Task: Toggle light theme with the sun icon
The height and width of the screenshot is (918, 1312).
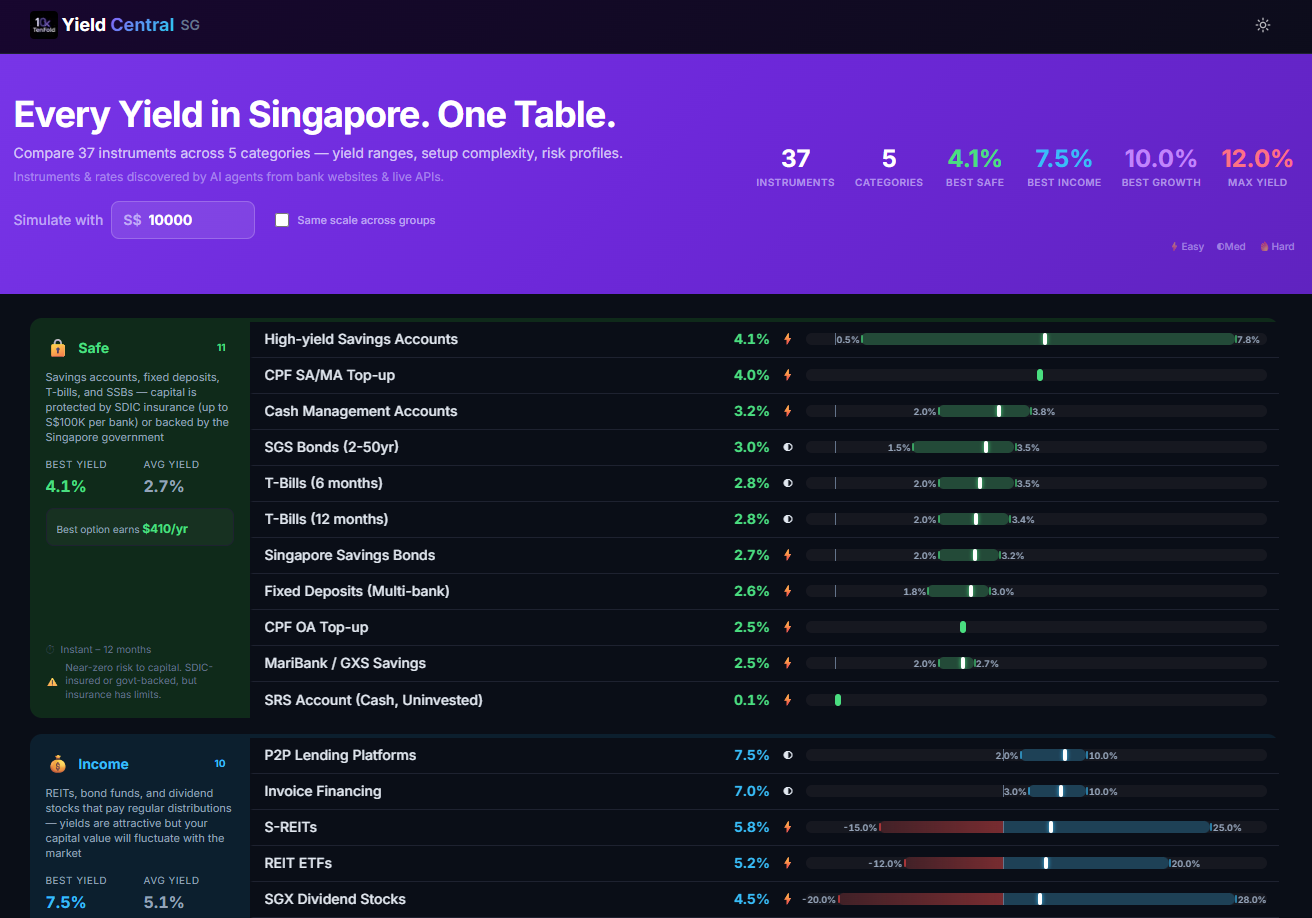Action: pyautogui.click(x=1262, y=25)
